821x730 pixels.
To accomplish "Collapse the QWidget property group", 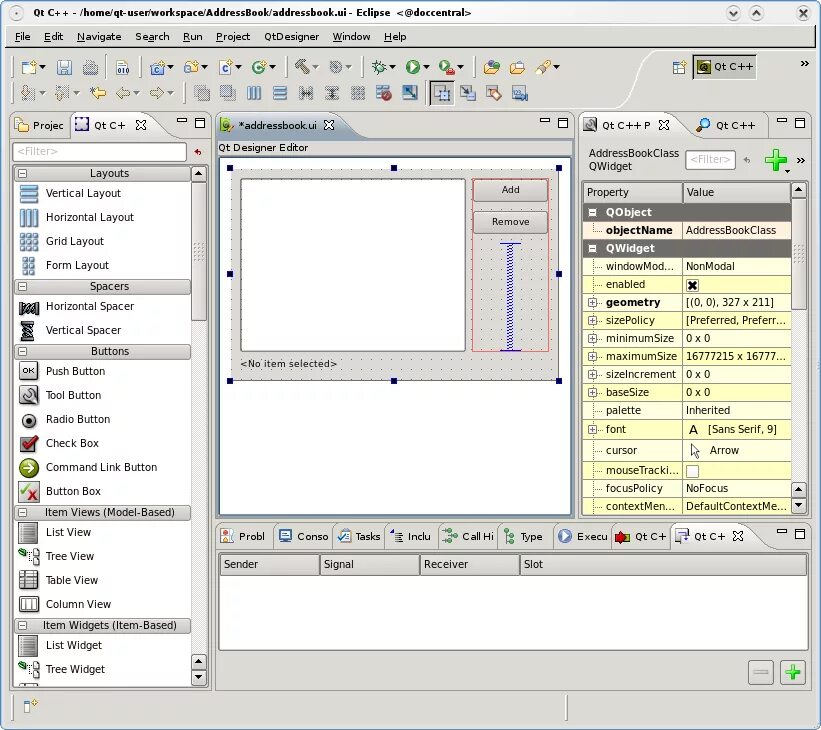I will 592,249.
